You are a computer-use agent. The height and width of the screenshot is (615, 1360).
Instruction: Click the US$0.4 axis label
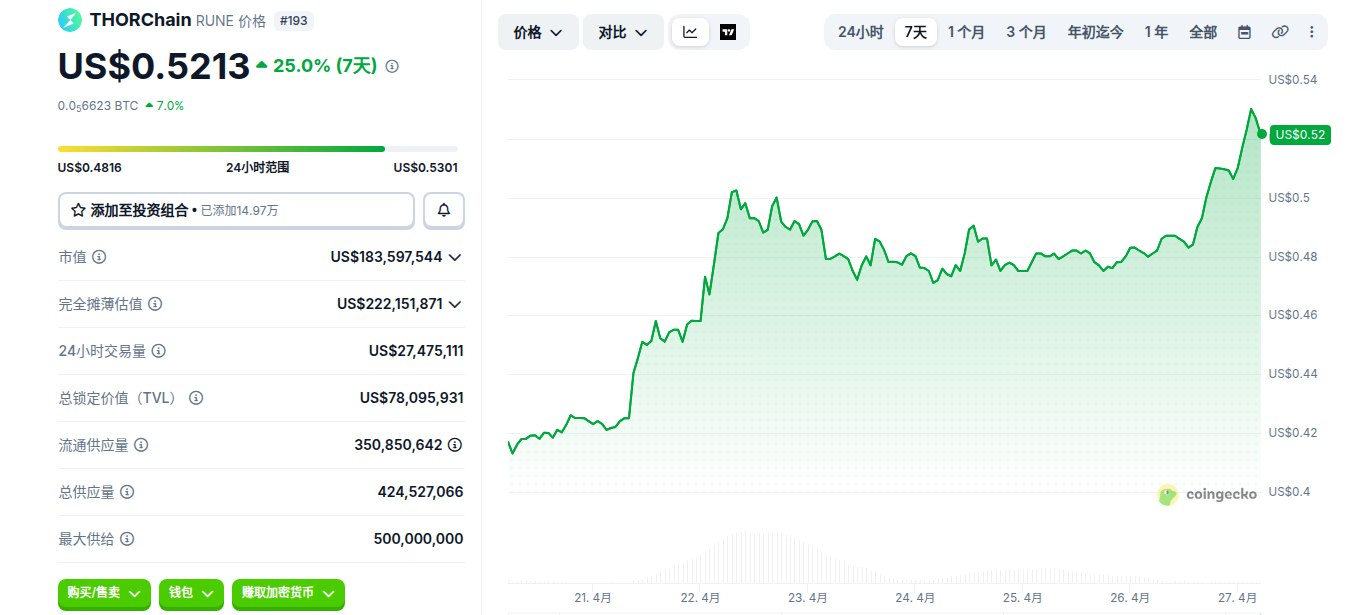pyautogui.click(x=1290, y=491)
